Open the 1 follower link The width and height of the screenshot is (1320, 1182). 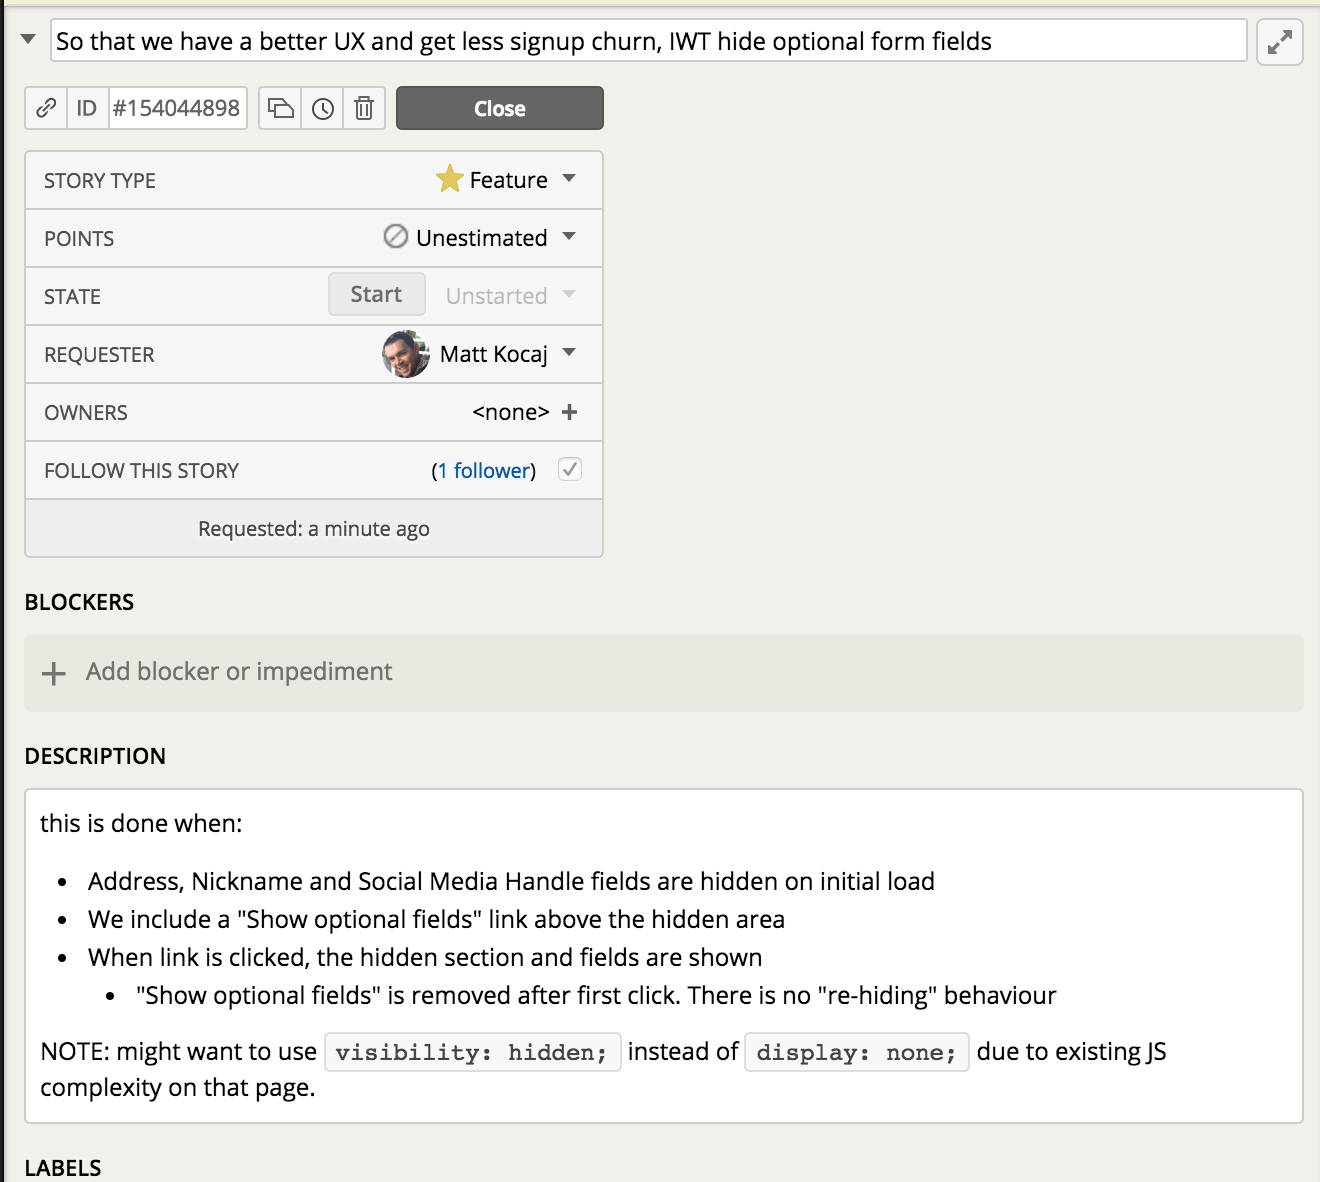pyautogui.click(x=484, y=471)
